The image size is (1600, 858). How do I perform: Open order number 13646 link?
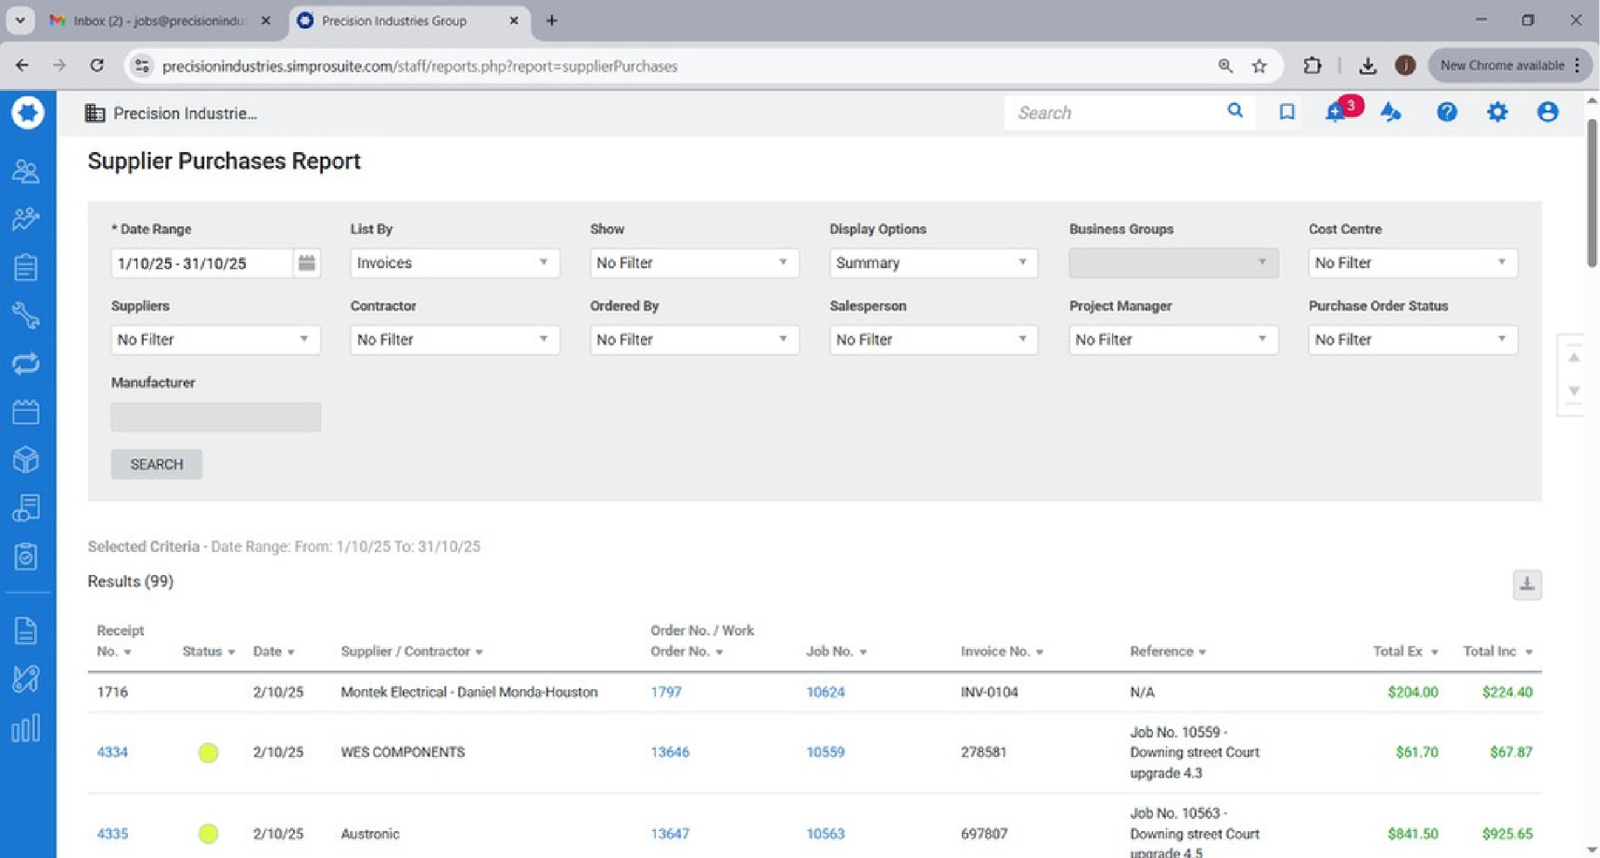[x=669, y=752]
